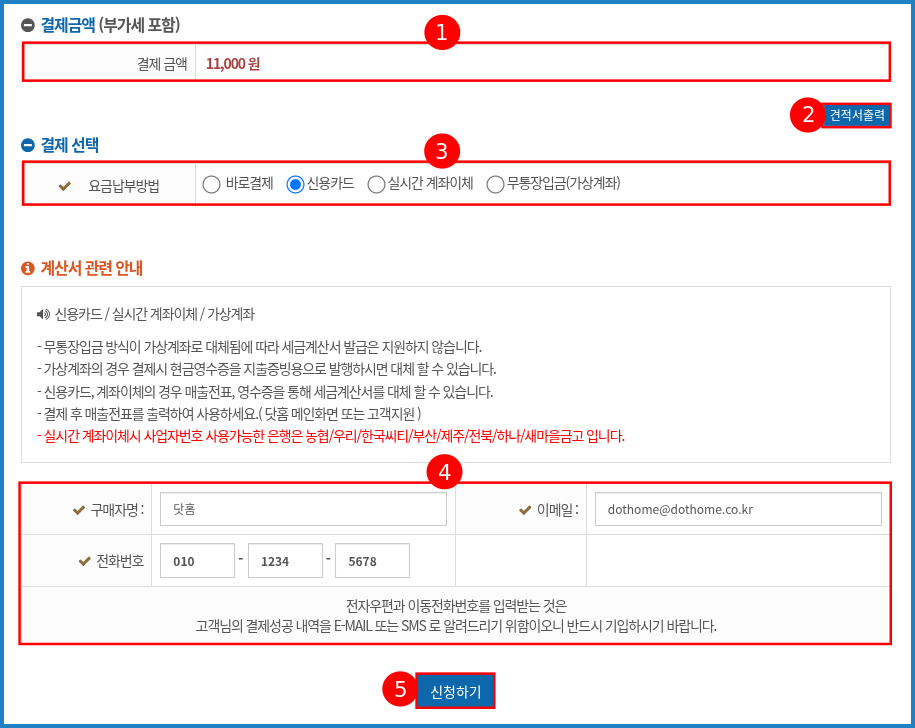The image size is (915, 728).
Task: Click the checkmark icon beside 전화번호
Action: point(85,561)
